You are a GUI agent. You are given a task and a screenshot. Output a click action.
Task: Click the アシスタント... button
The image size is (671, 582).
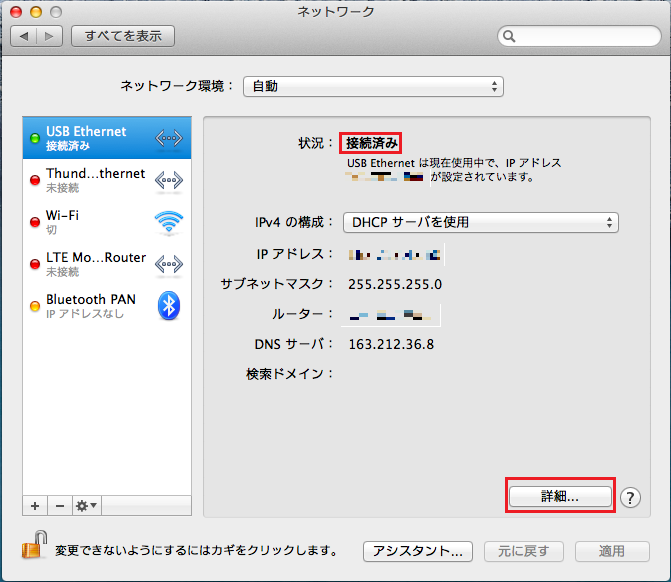pos(417,551)
